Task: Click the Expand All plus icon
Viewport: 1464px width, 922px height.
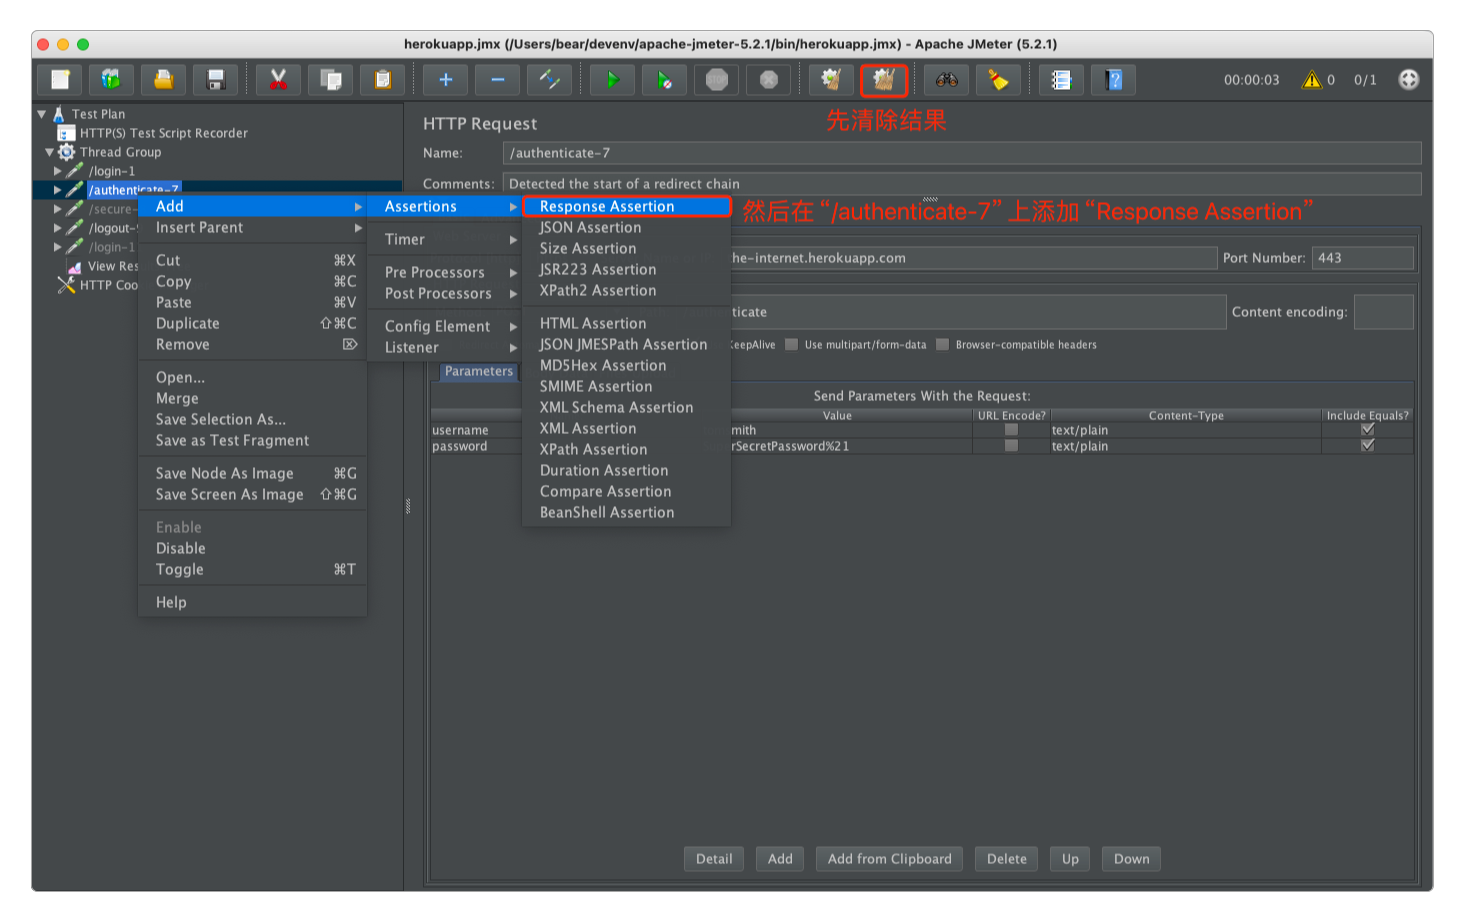Action: tap(446, 79)
